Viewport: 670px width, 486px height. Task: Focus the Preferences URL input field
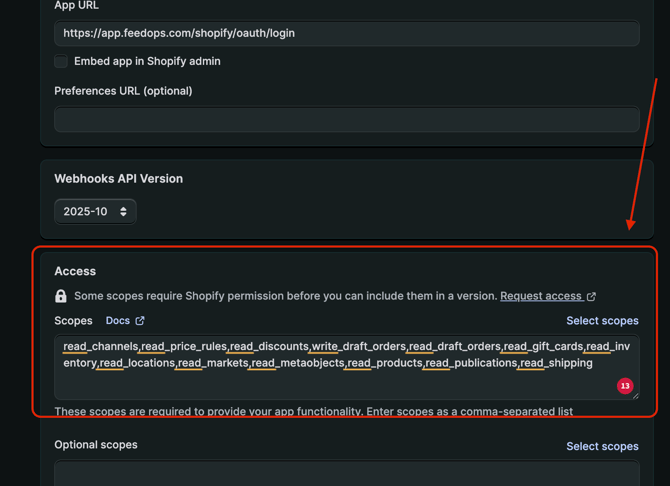[346, 120]
